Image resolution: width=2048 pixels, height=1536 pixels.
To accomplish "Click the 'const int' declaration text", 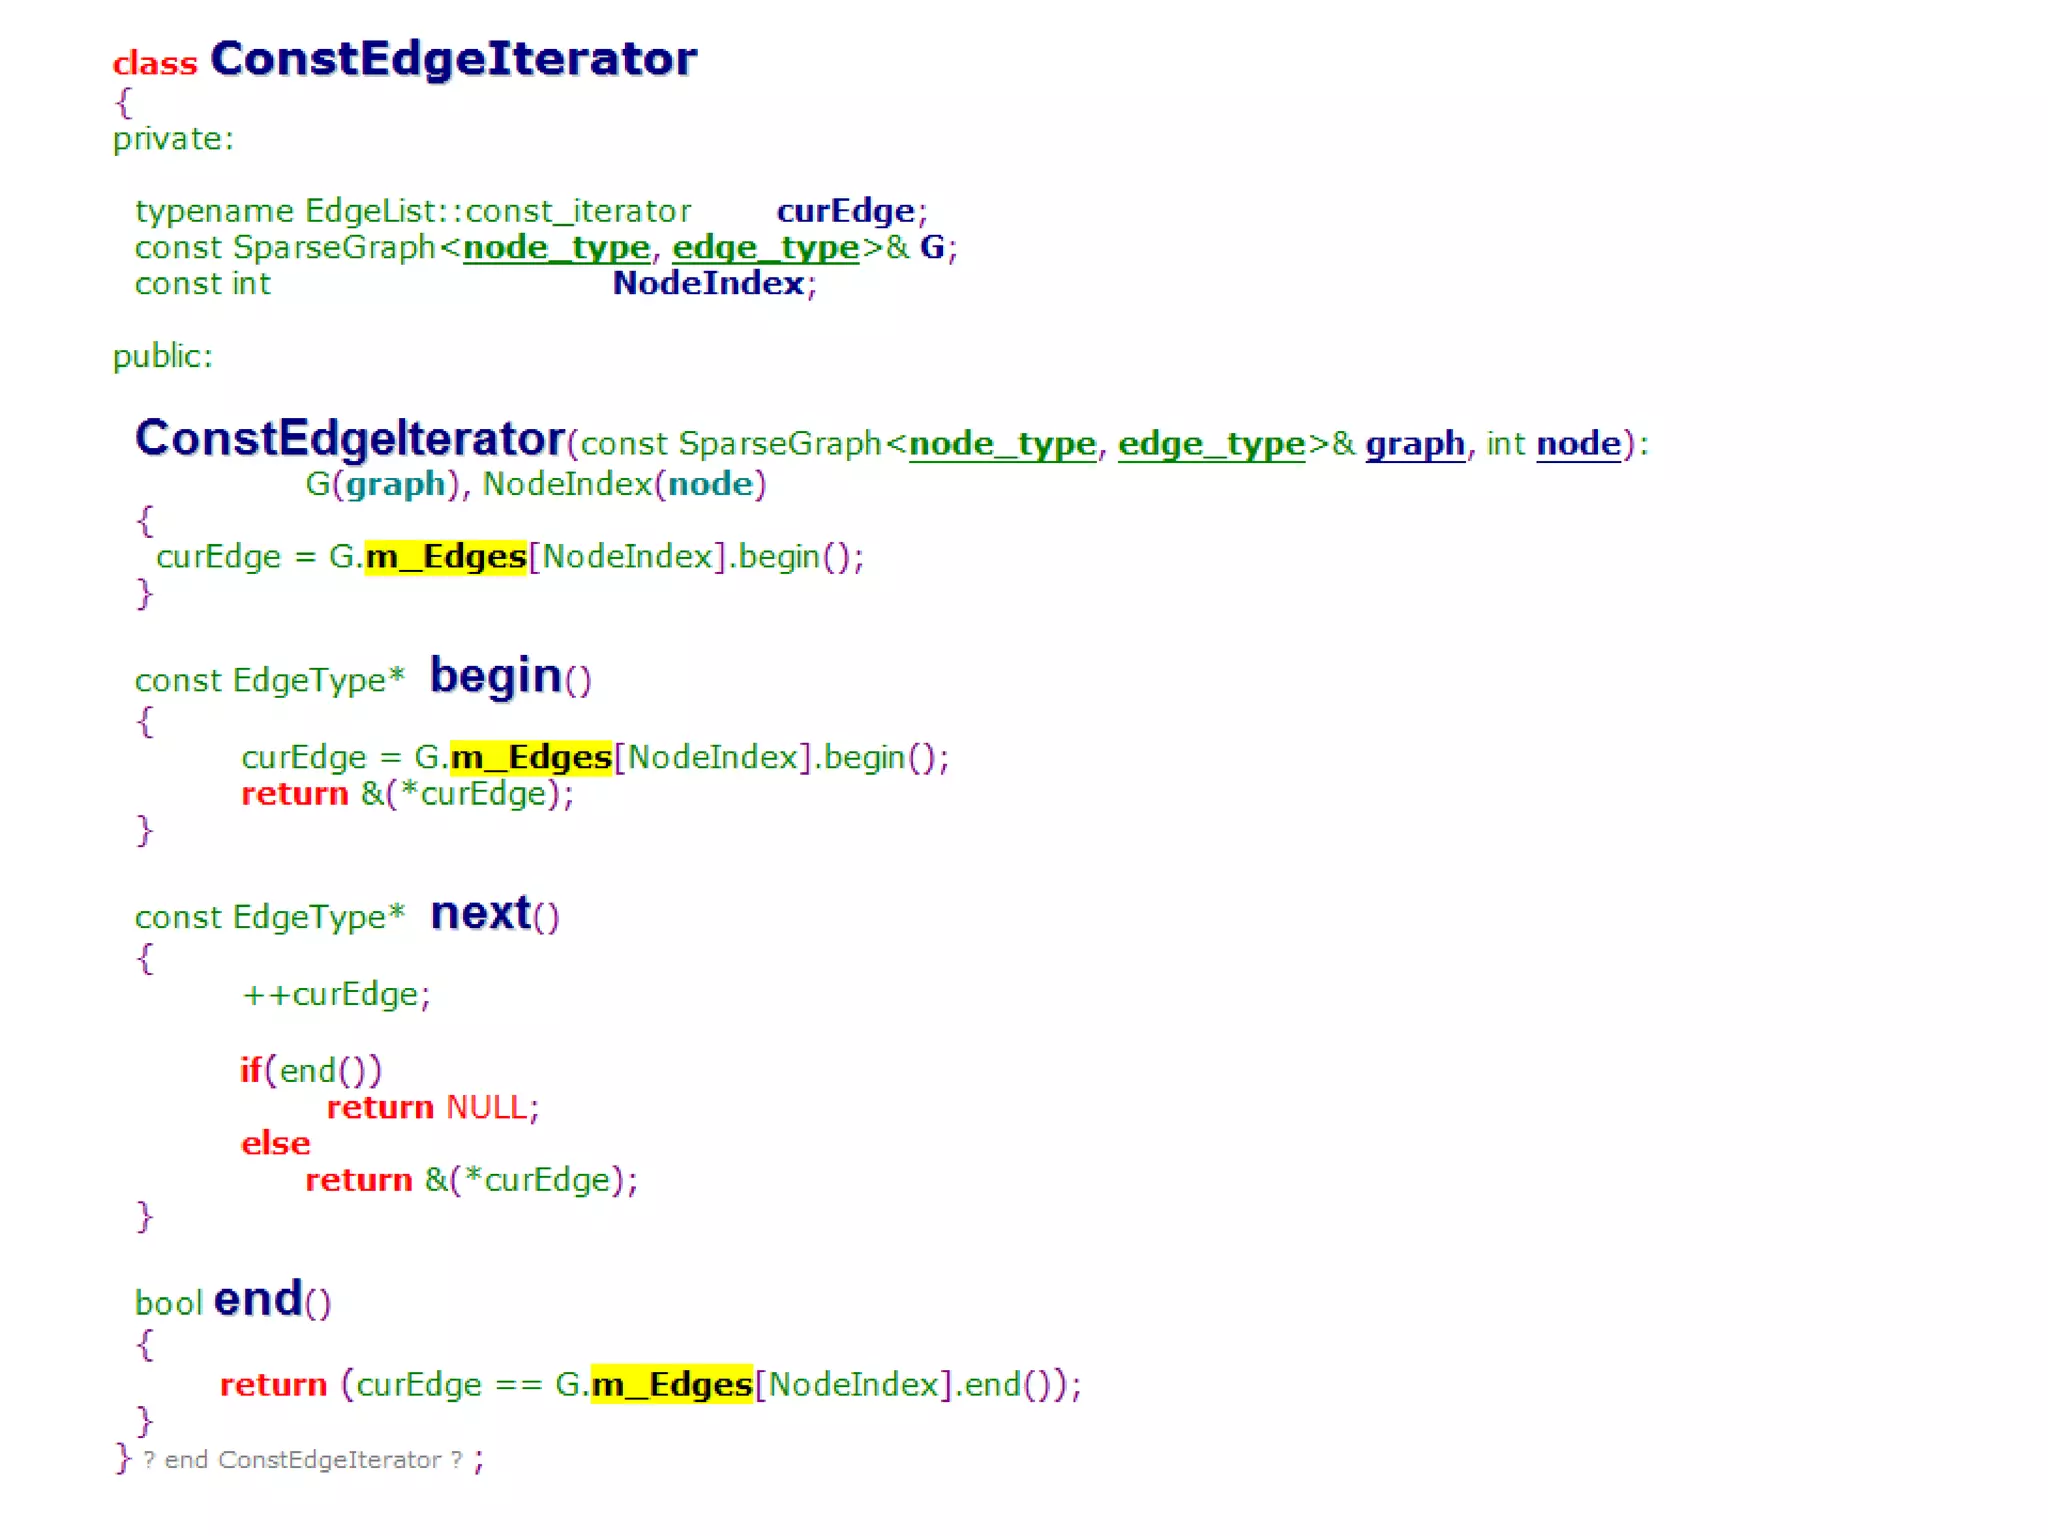I will [202, 284].
